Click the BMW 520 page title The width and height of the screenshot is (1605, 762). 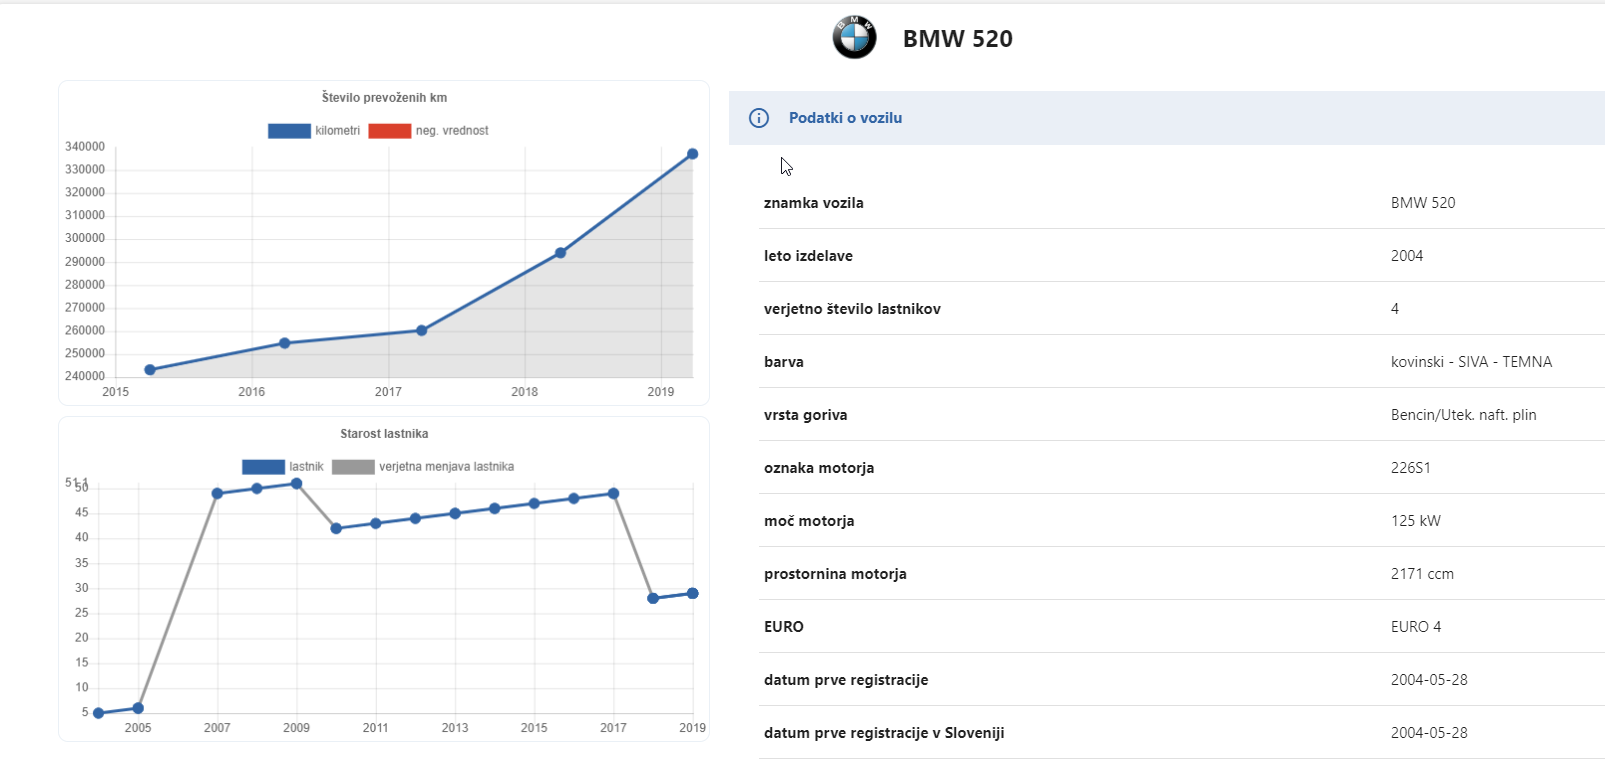tap(957, 39)
